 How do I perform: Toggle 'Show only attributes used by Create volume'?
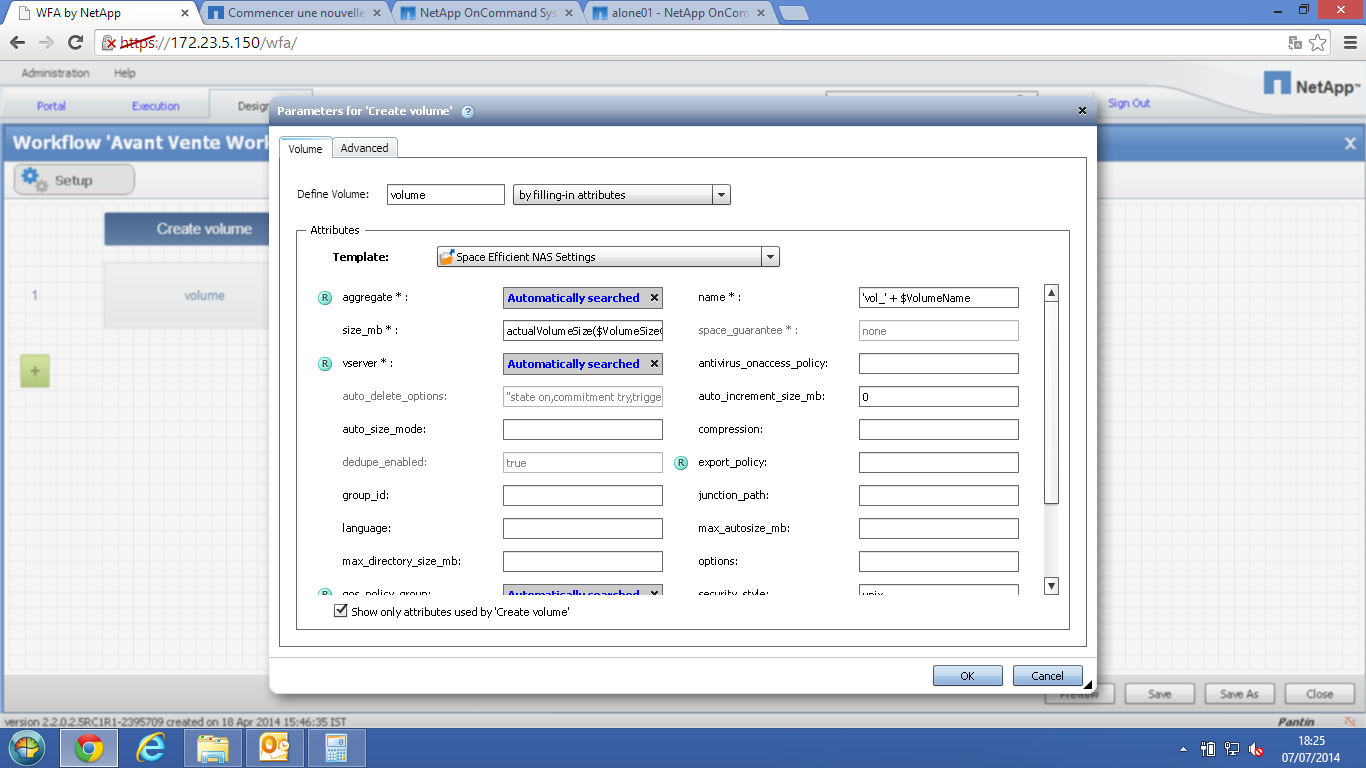[x=340, y=611]
